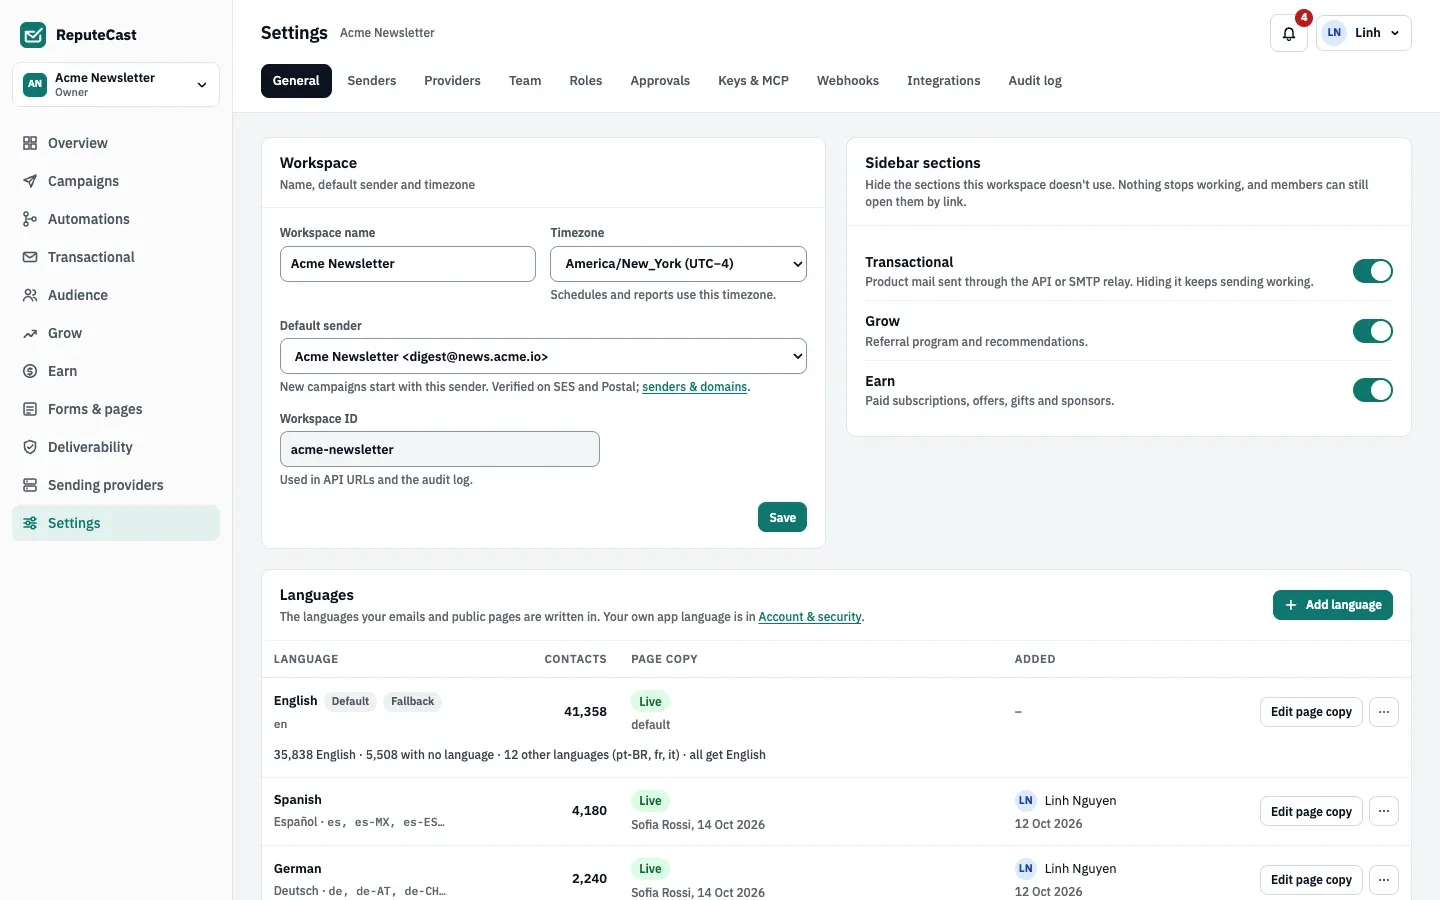This screenshot has width=1440, height=900.
Task: Switch to the Audit log tab
Action: point(1035,81)
